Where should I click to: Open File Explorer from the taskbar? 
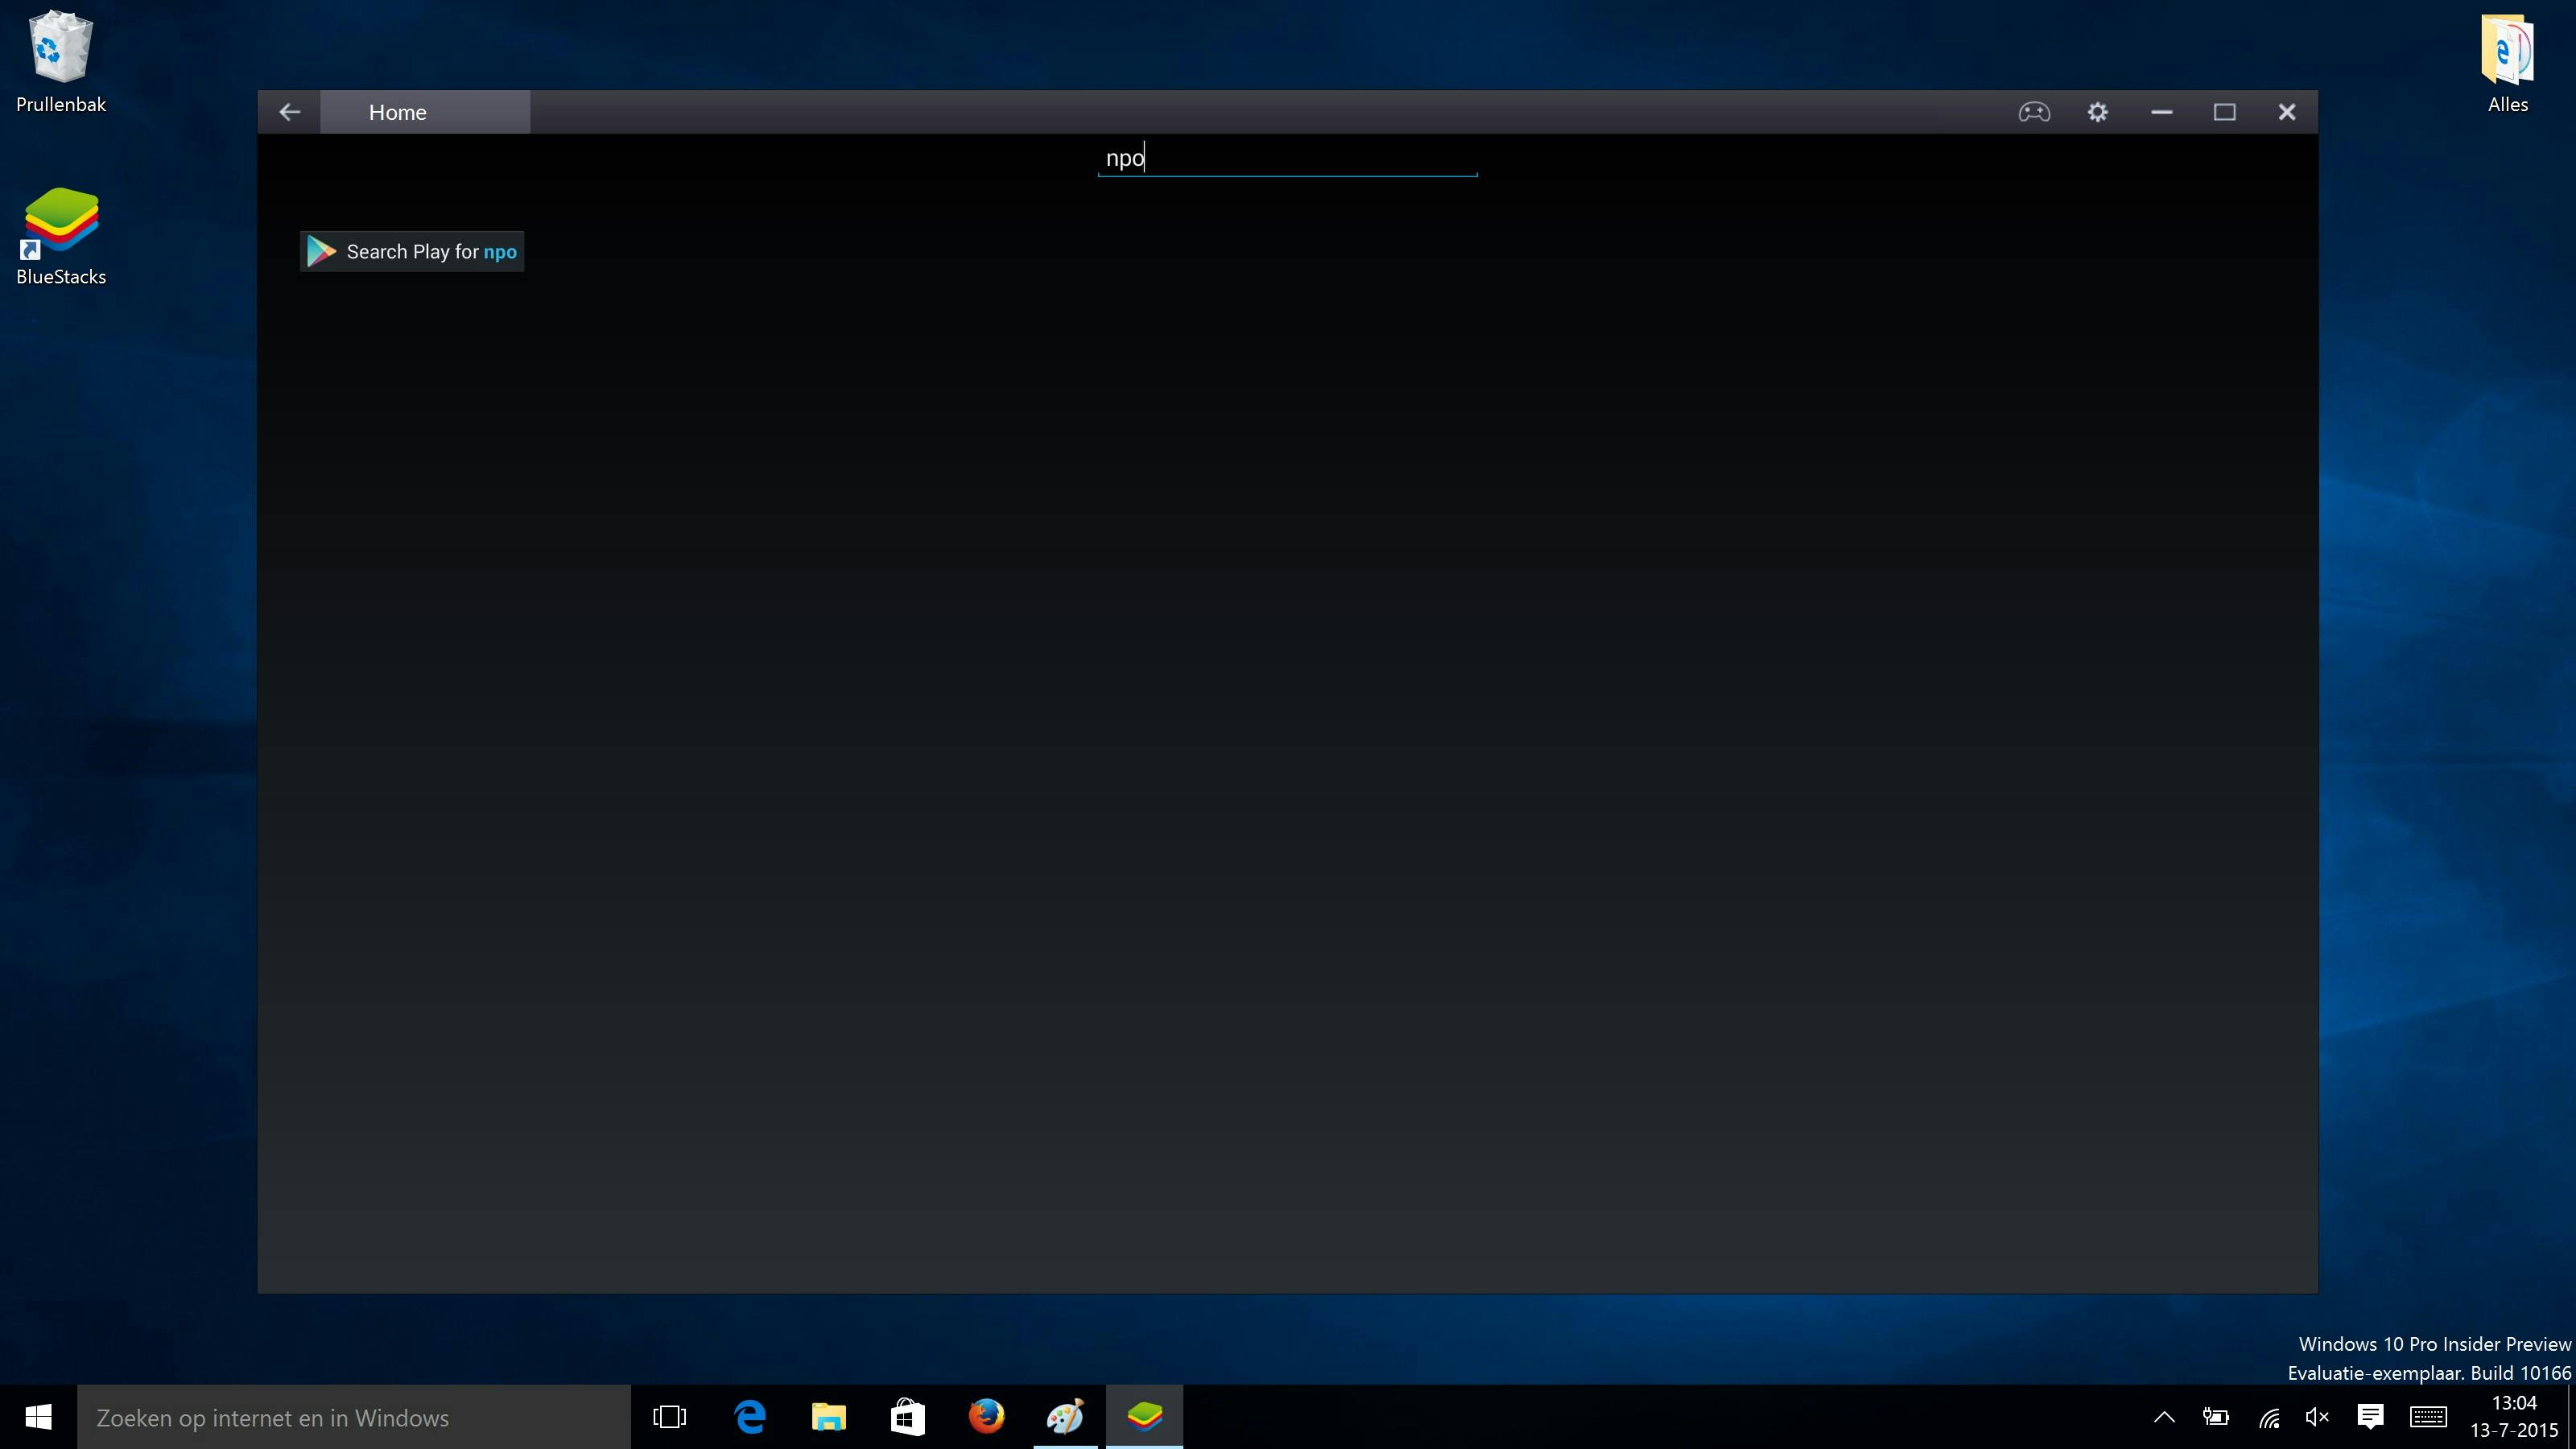pyautogui.click(x=828, y=1417)
